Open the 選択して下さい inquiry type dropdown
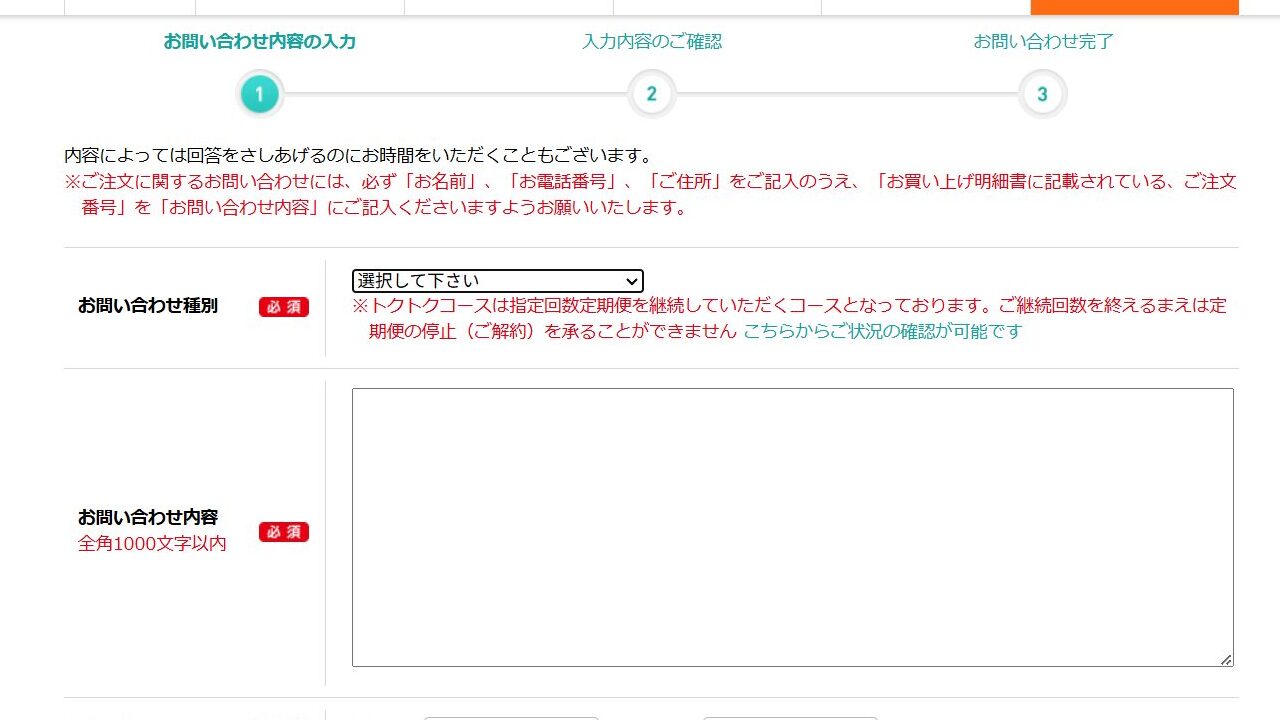Image resolution: width=1280 pixels, height=720 pixels. [x=497, y=281]
